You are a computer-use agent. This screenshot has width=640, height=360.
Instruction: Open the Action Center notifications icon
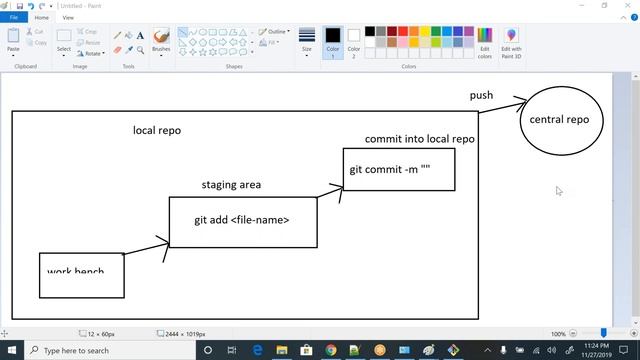click(x=623, y=350)
